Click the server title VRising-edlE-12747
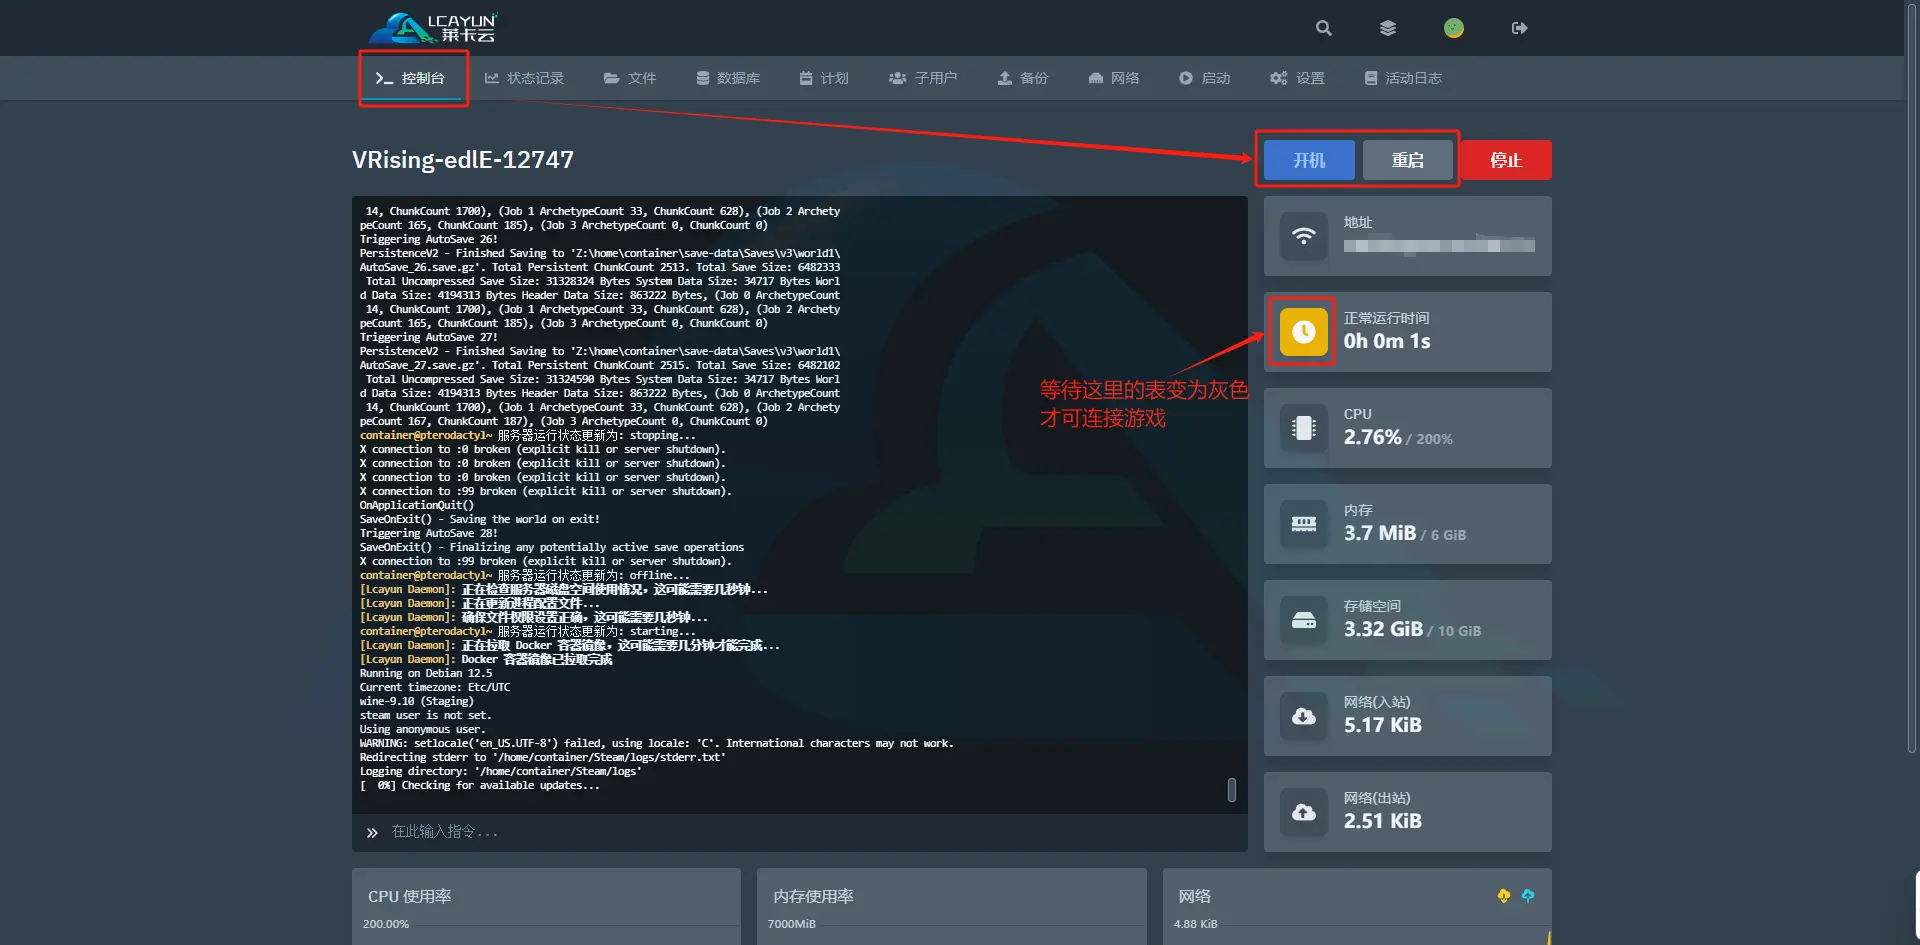This screenshot has width=1920, height=945. point(463,160)
